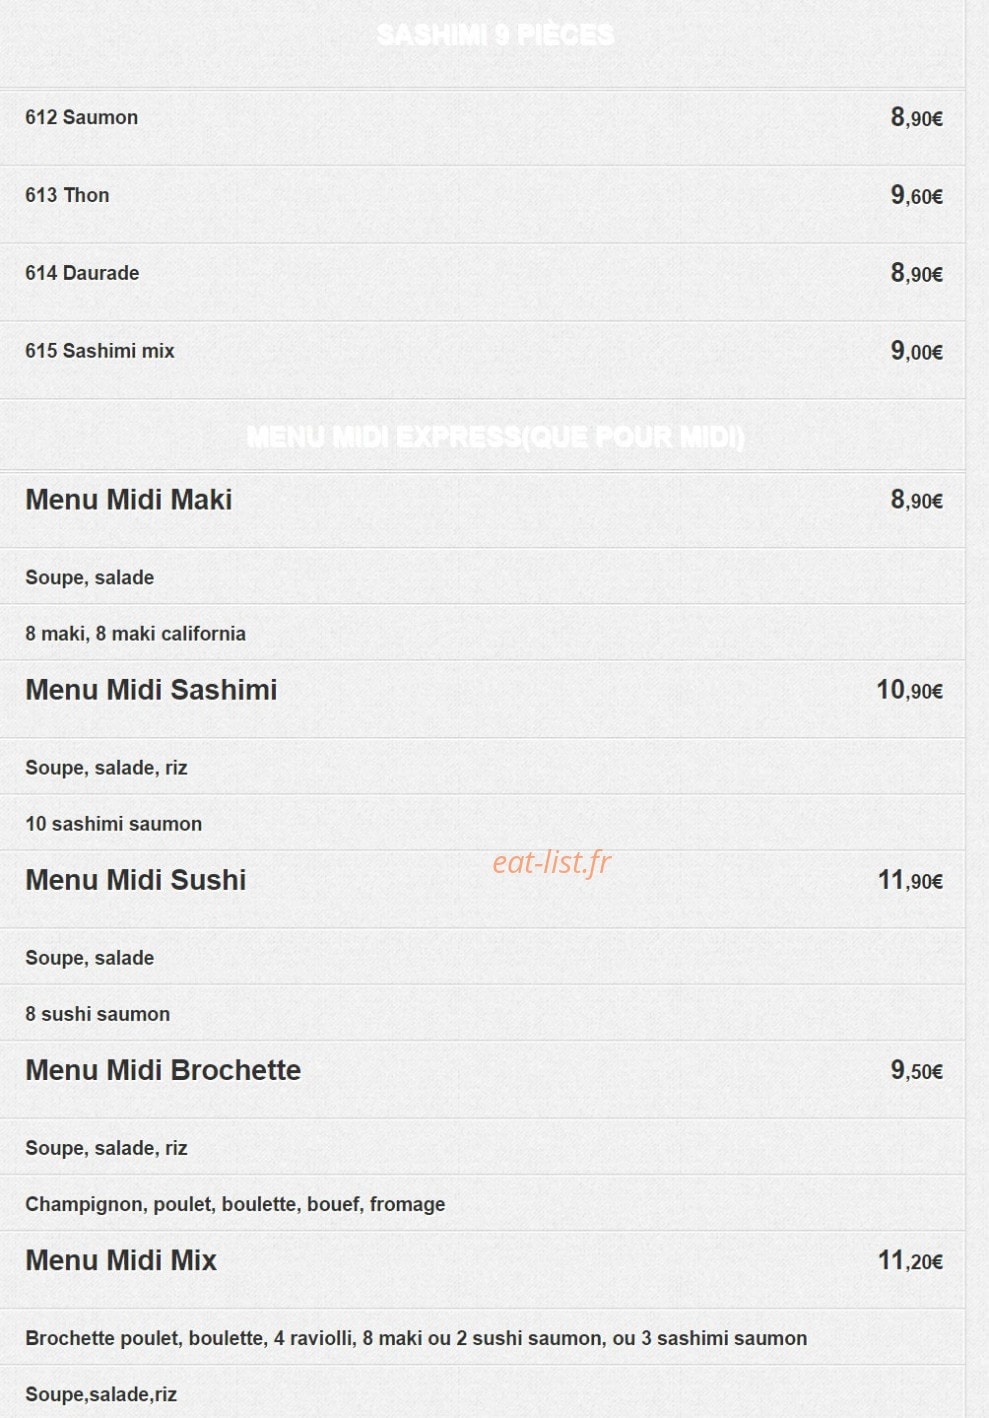Choose the Menu Midi Mix heading
Image resolution: width=989 pixels, height=1418 pixels.
[121, 1260]
